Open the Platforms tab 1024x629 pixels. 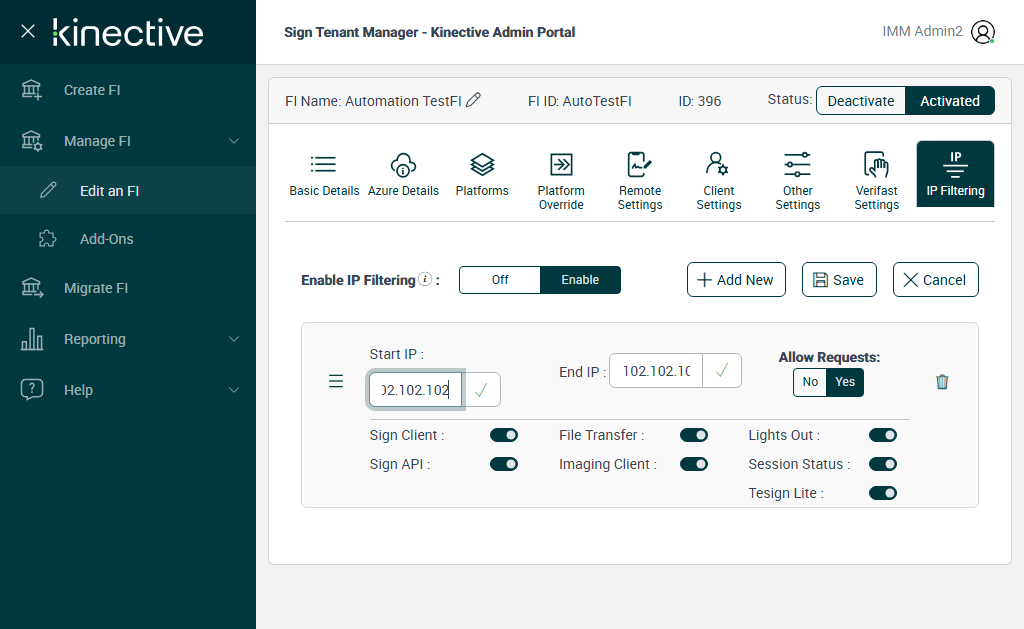coord(482,174)
